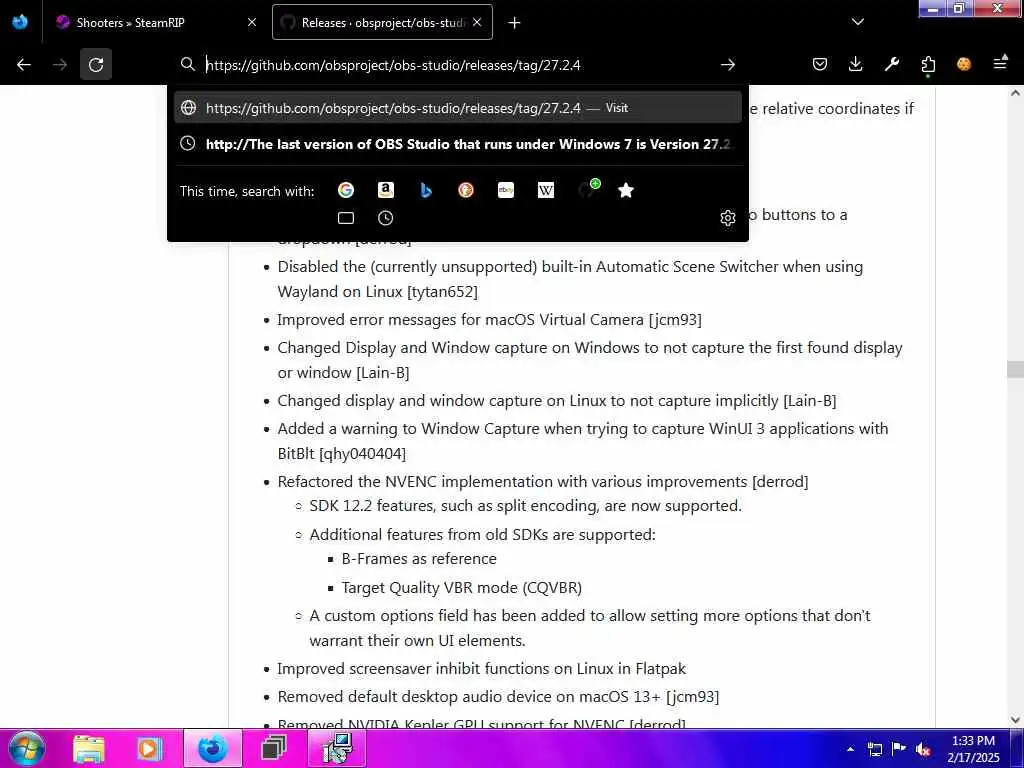The height and width of the screenshot is (768, 1024).
Task: Click "Removed default desktop audio device" bullet text
Action: click(x=498, y=697)
